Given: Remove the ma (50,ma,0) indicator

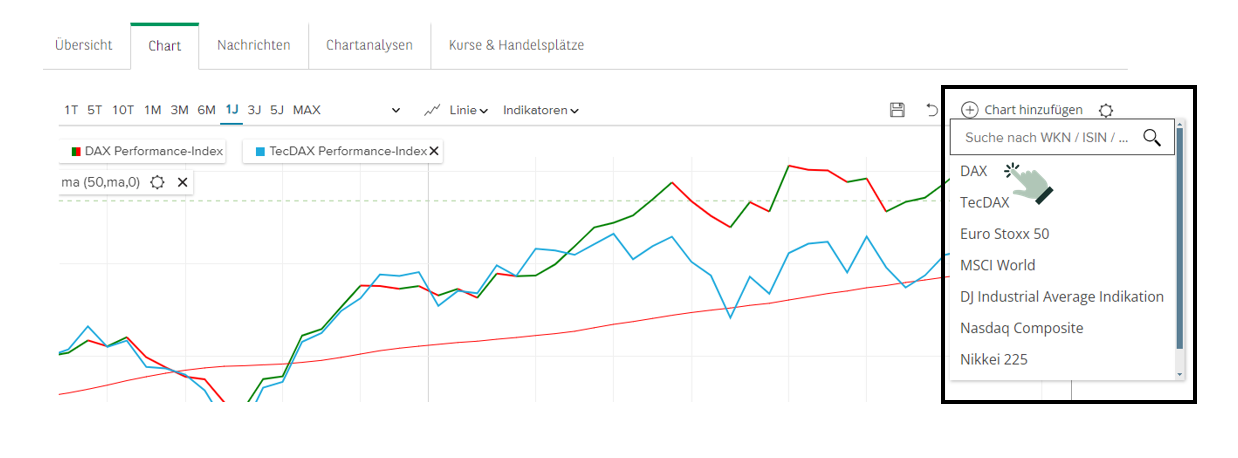Looking at the screenshot, I should coord(182,182).
